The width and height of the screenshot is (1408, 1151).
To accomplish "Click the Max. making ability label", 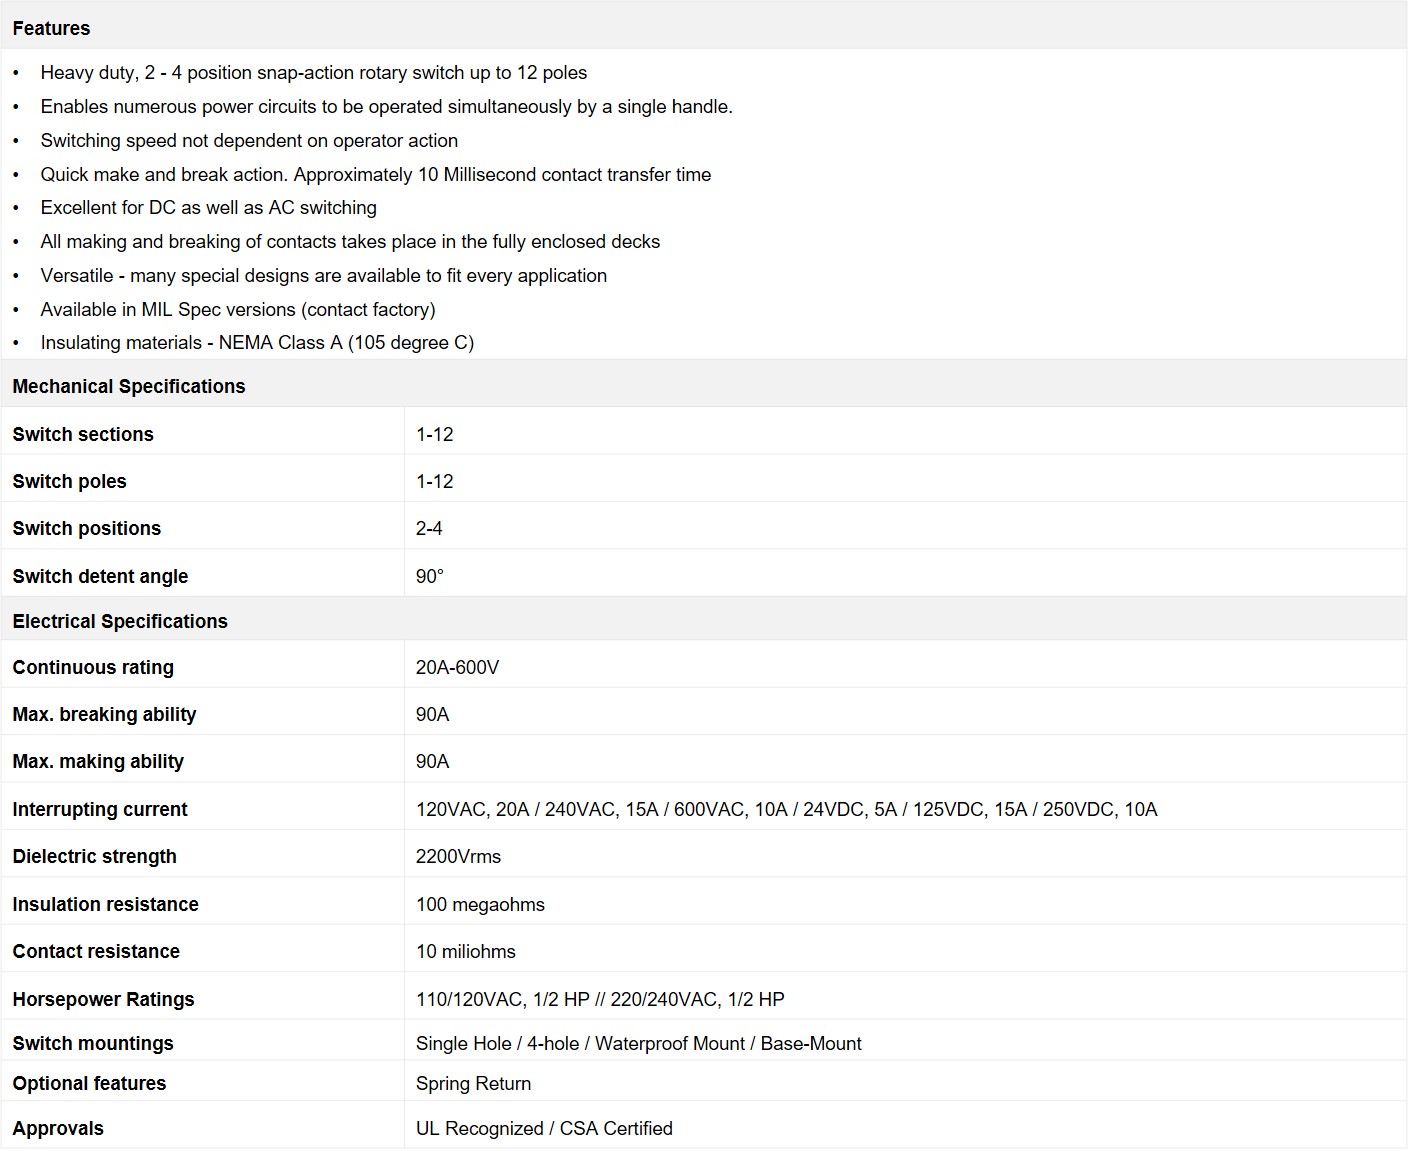I will click(98, 761).
